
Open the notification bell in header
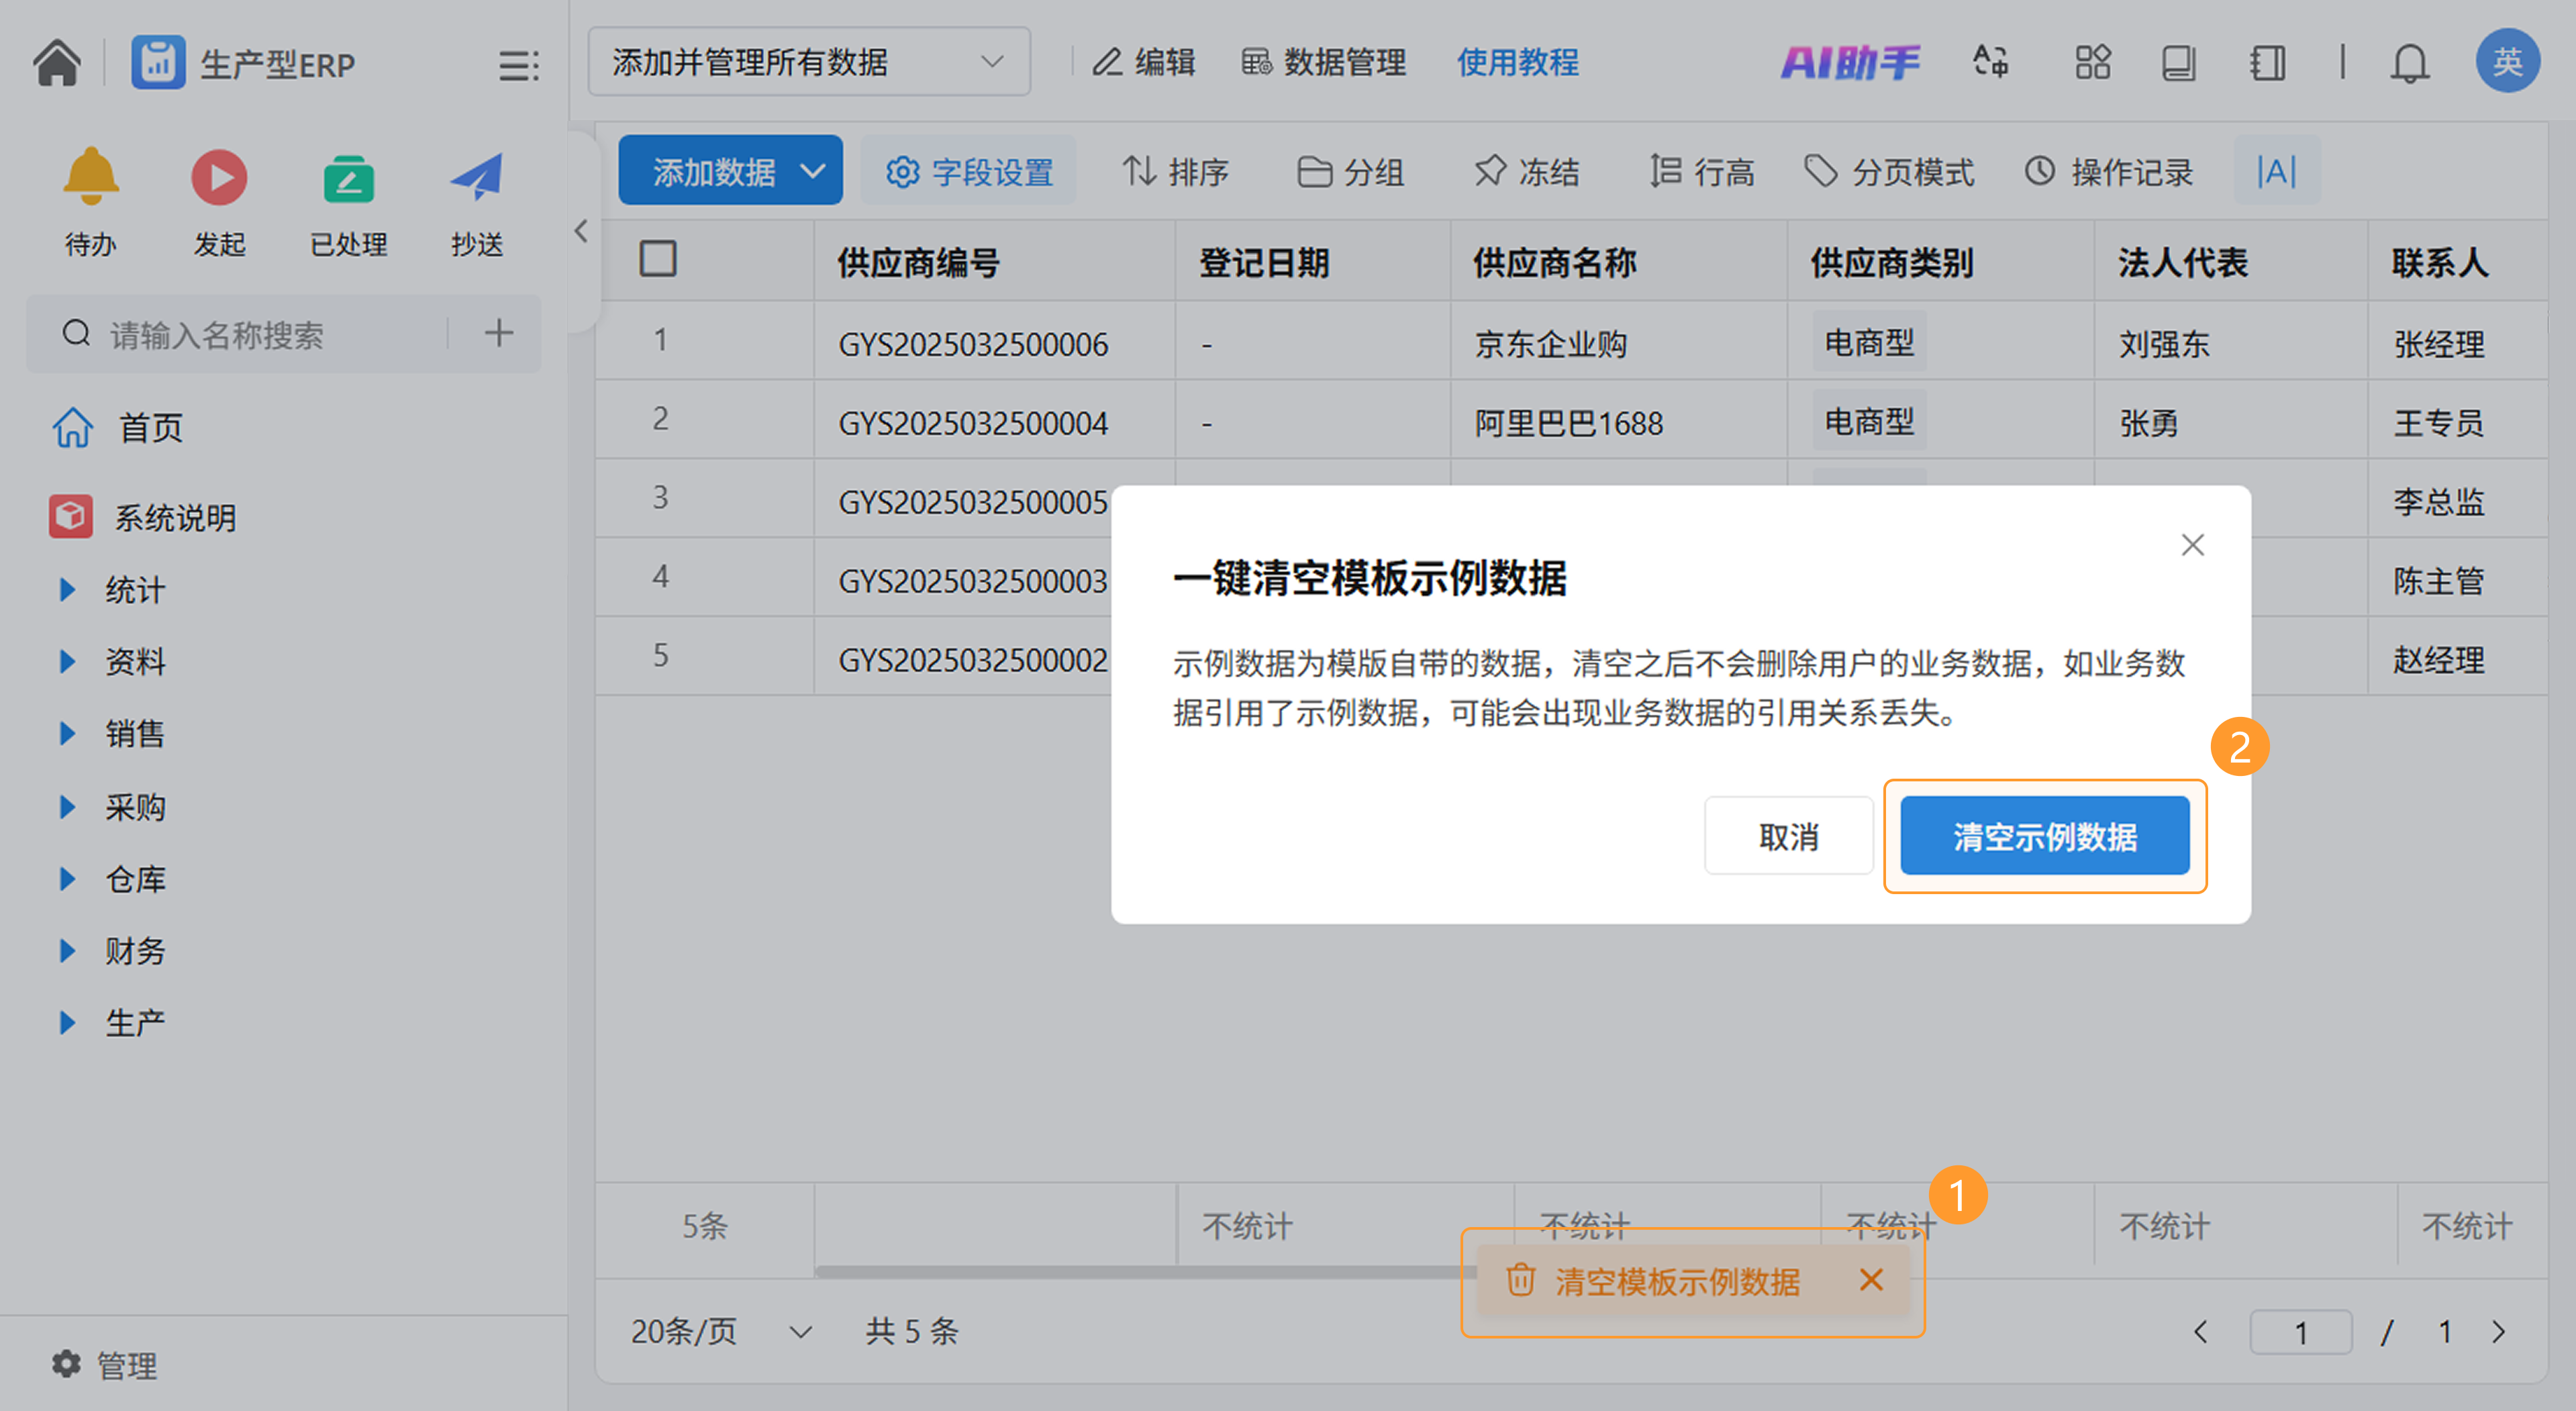click(x=2409, y=64)
